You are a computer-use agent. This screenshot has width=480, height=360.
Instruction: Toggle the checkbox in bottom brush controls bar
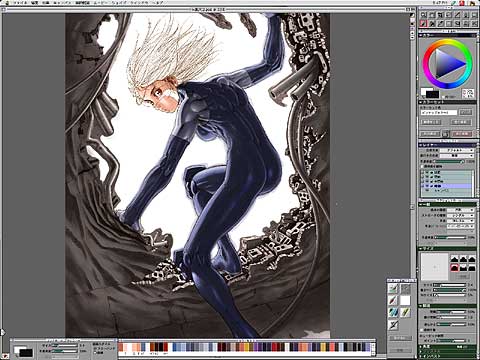[x=95, y=352]
